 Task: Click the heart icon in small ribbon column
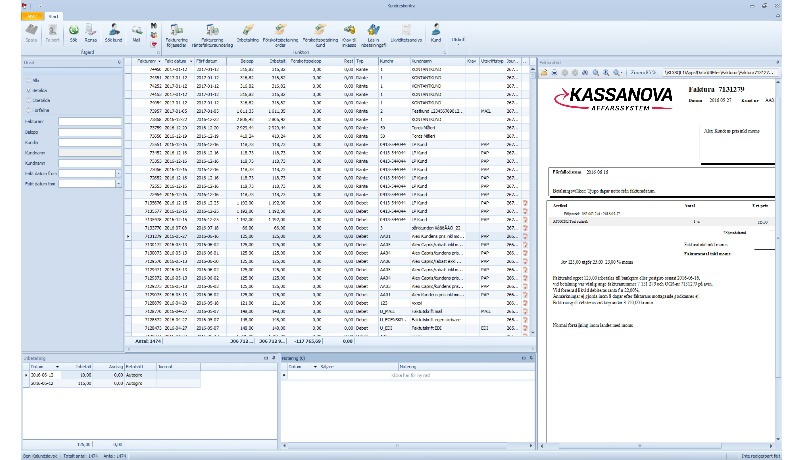154,44
